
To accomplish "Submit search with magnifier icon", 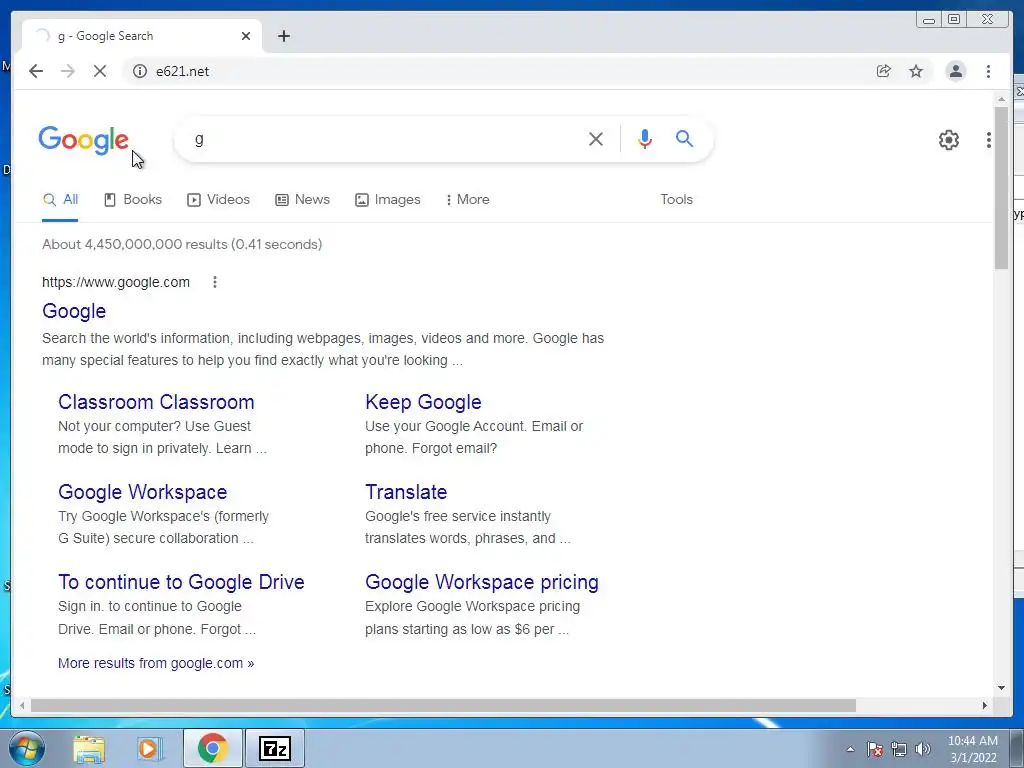I will coord(684,138).
